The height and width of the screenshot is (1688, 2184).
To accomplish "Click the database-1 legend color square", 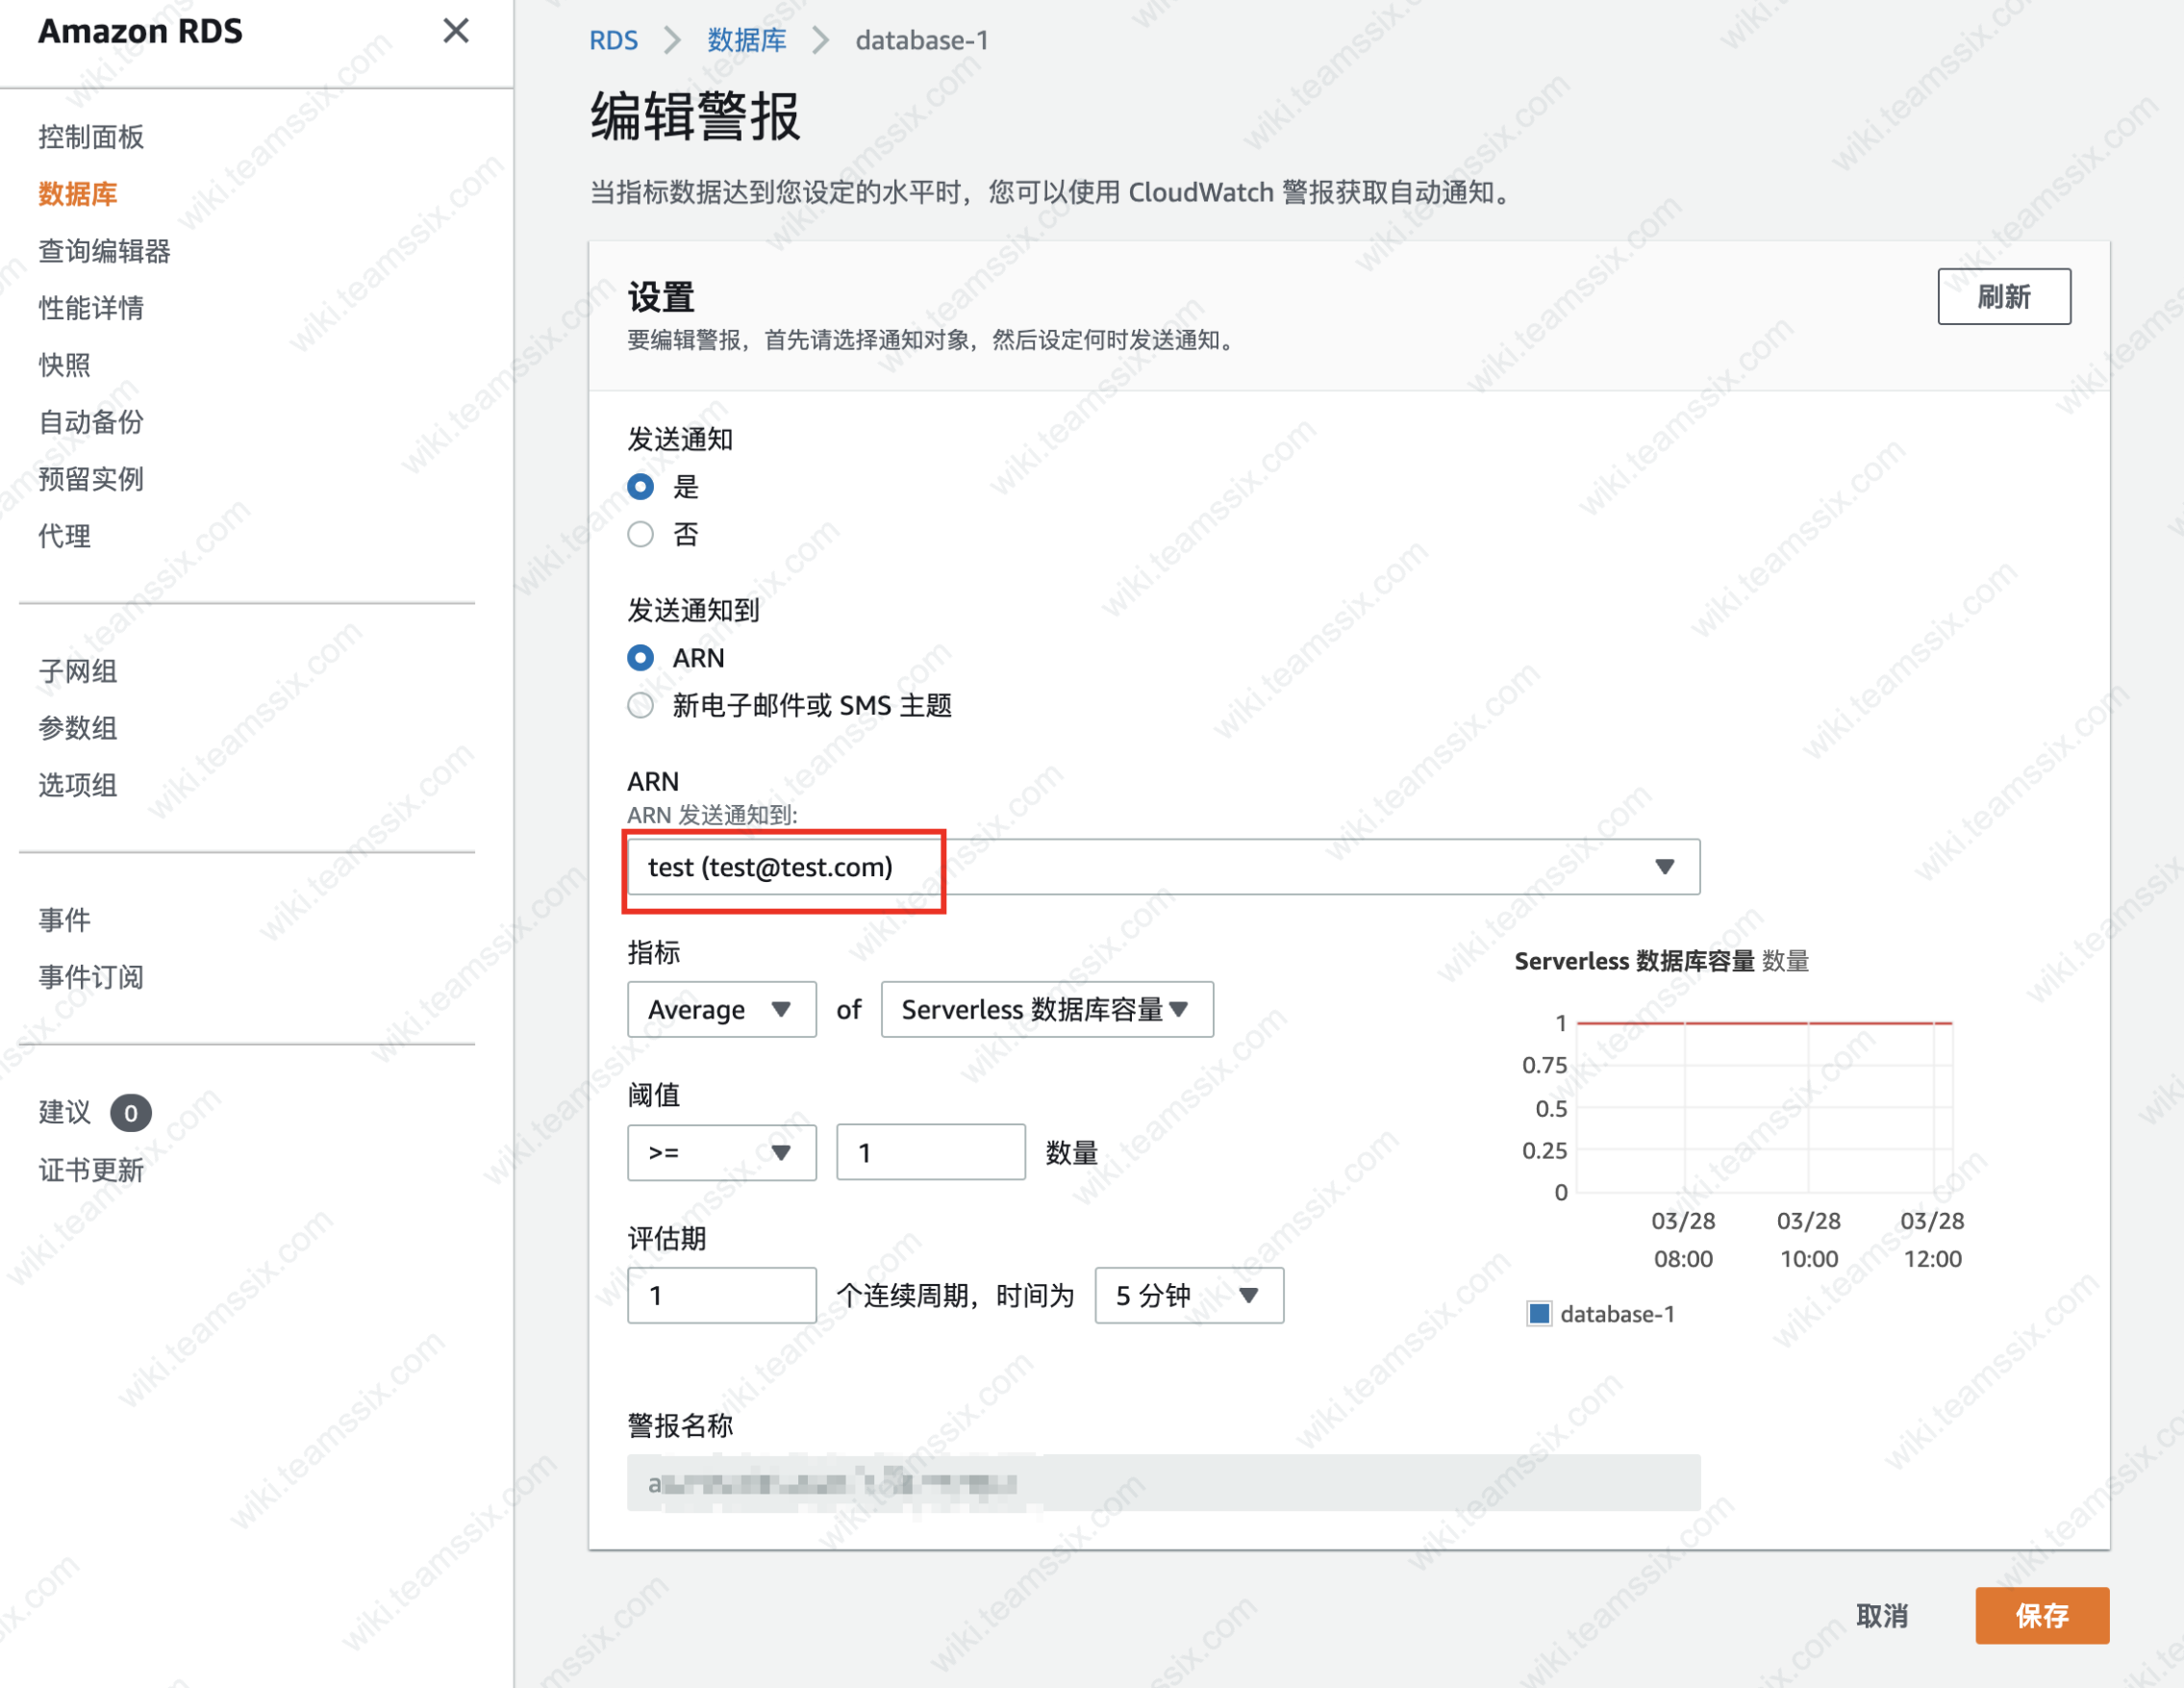I will [1539, 1313].
